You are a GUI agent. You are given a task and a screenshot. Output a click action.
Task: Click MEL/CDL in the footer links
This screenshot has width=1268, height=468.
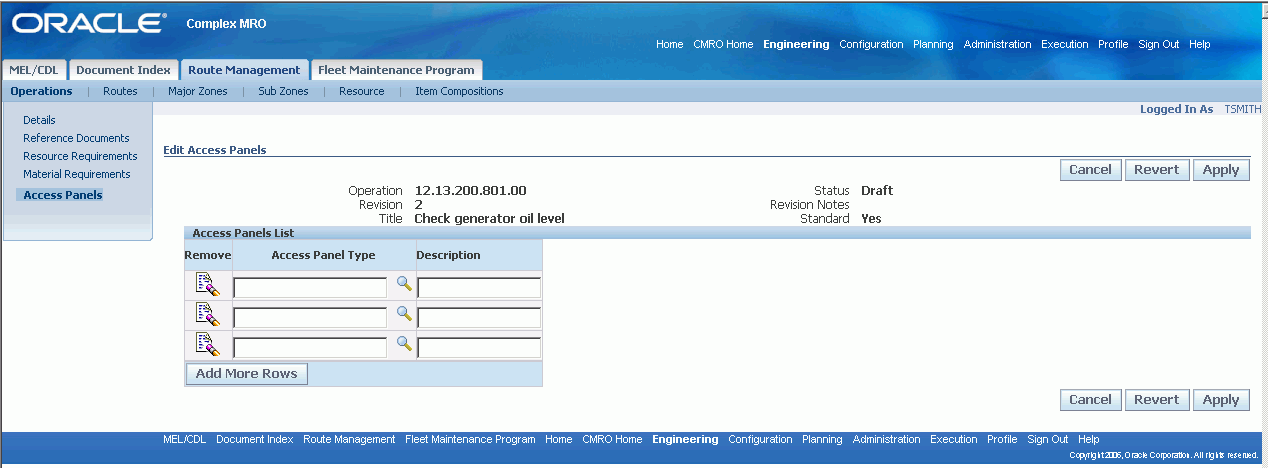click(x=185, y=439)
